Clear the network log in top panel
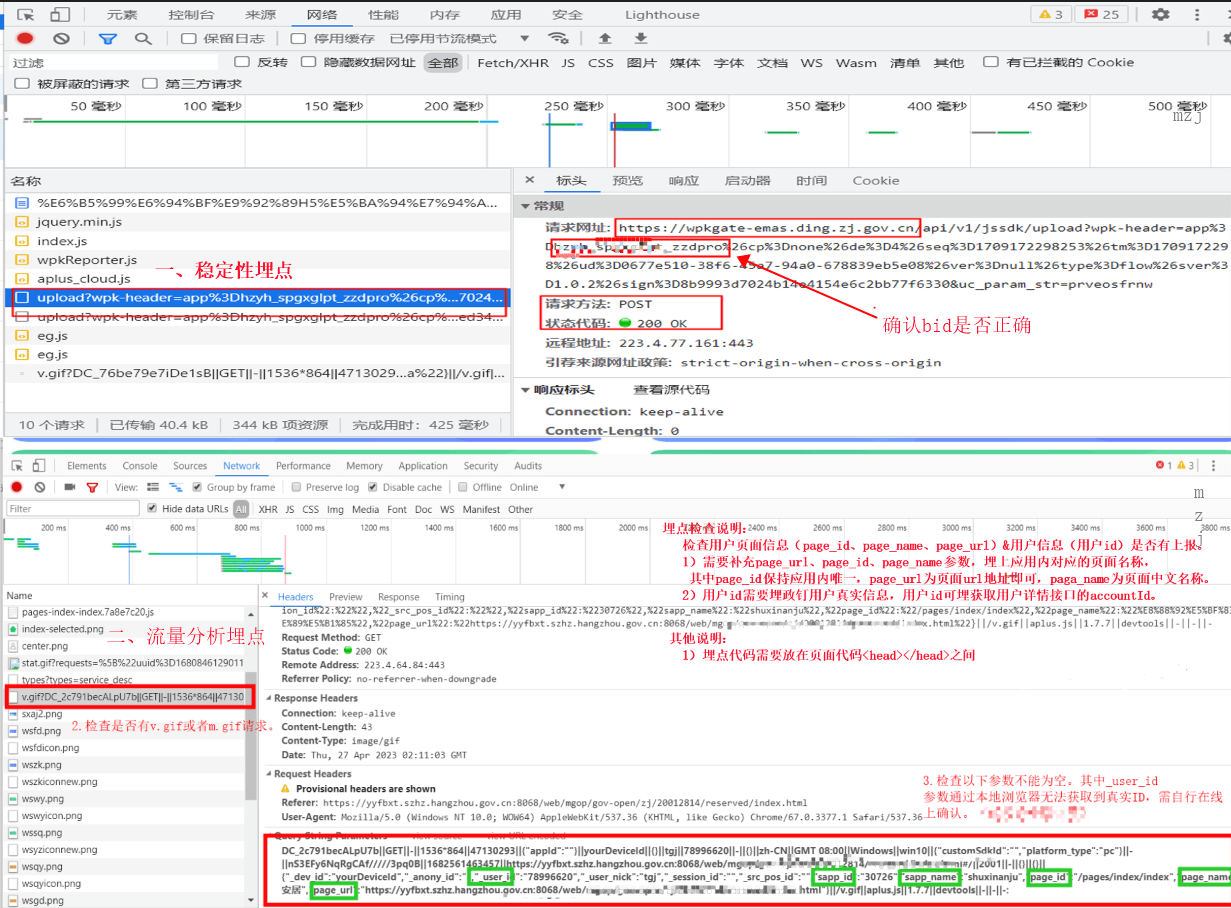Image resolution: width=1231 pixels, height=908 pixels. point(61,38)
